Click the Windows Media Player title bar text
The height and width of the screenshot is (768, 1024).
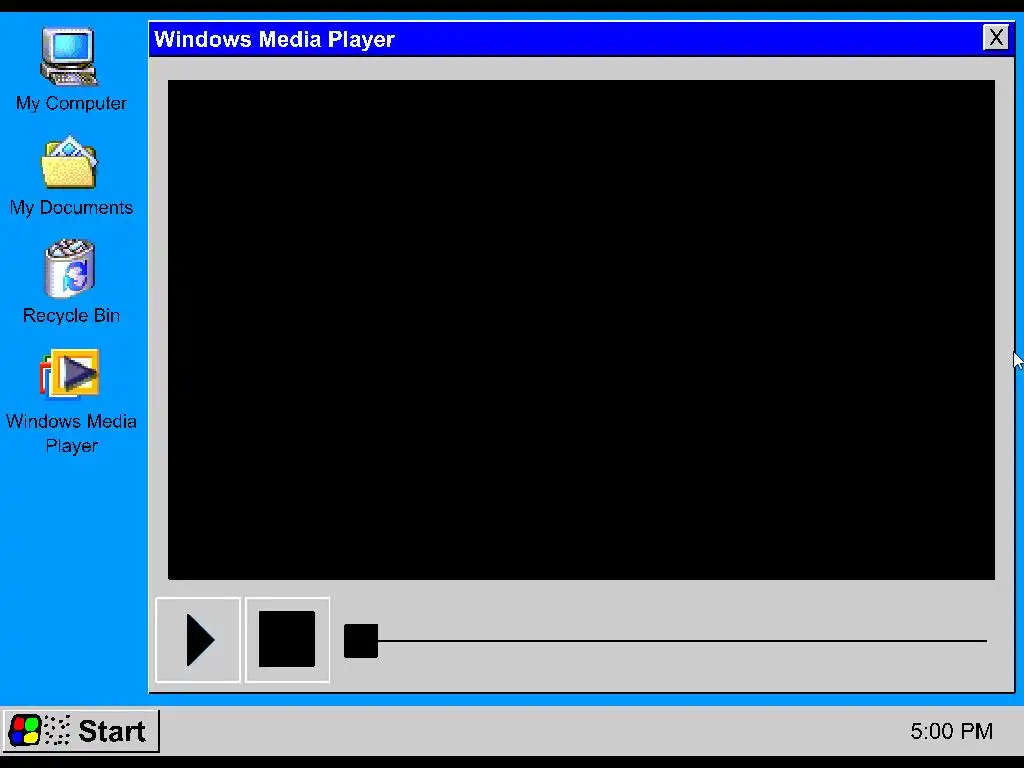(x=274, y=39)
